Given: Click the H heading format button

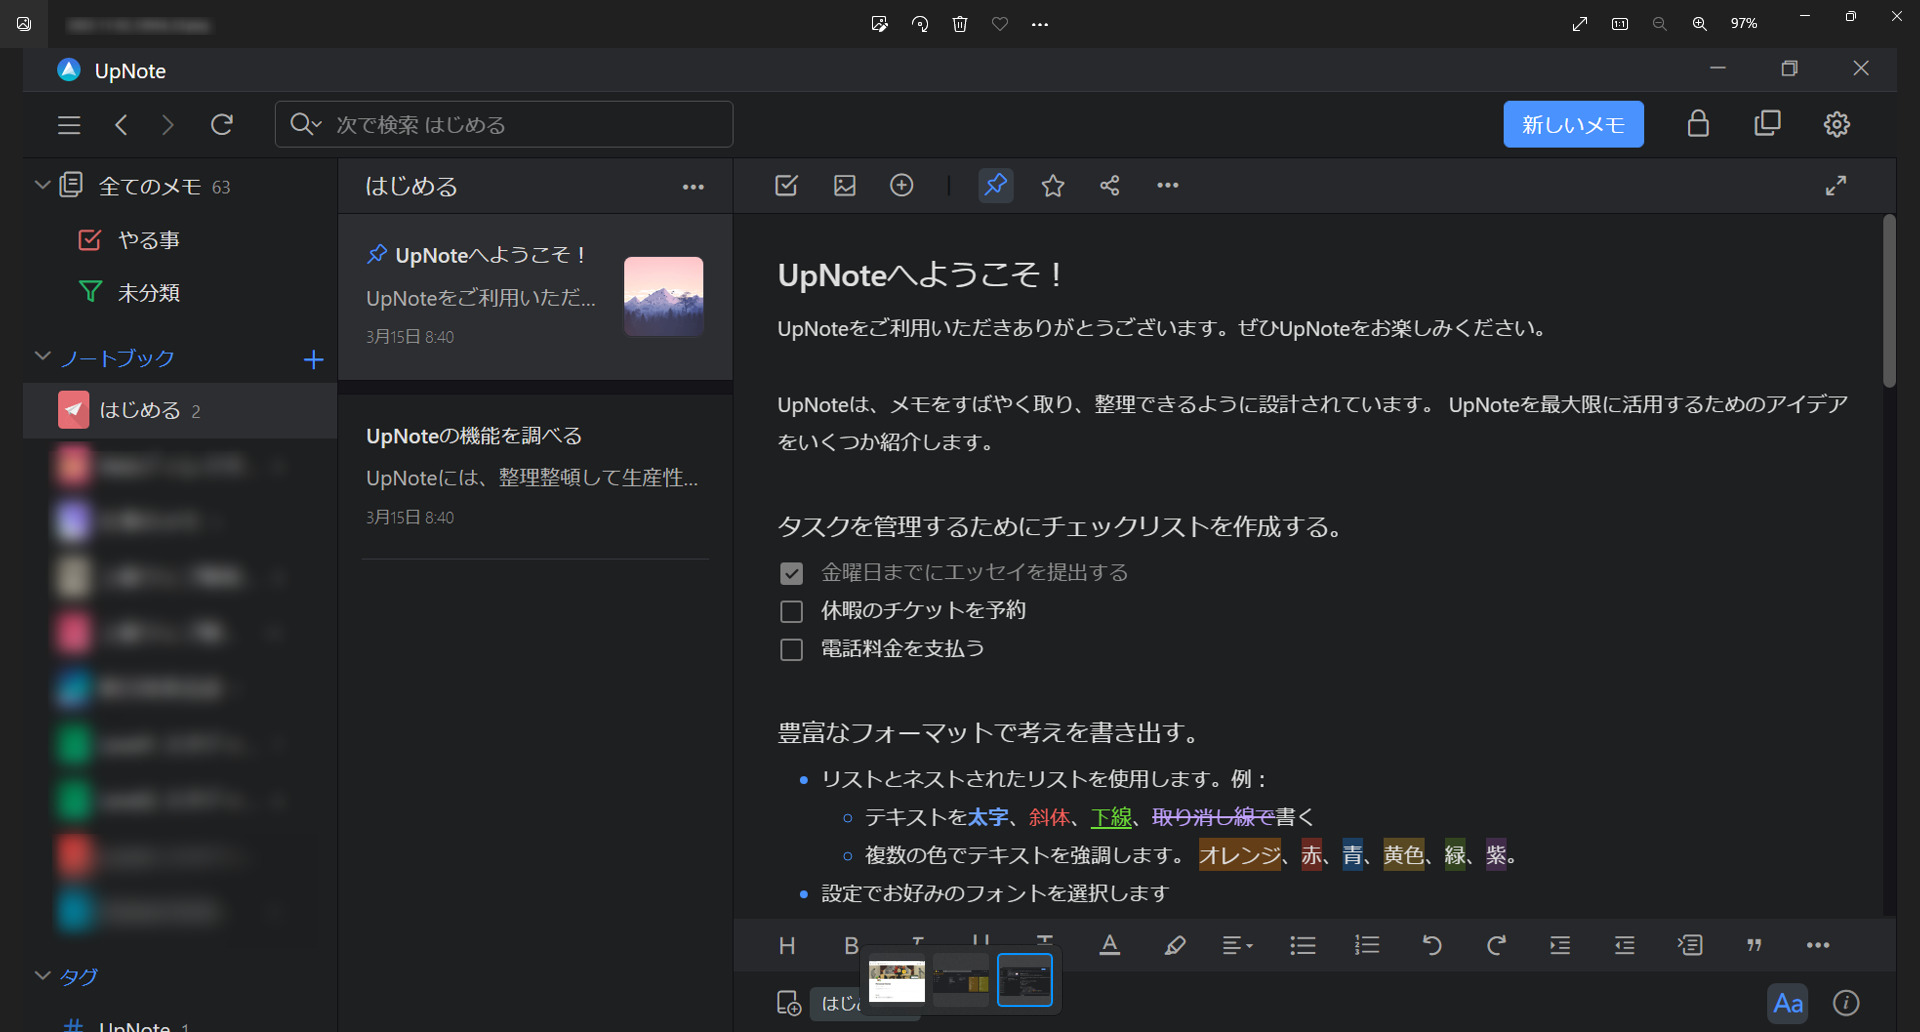Looking at the screenshot, I should pos(787,946).
